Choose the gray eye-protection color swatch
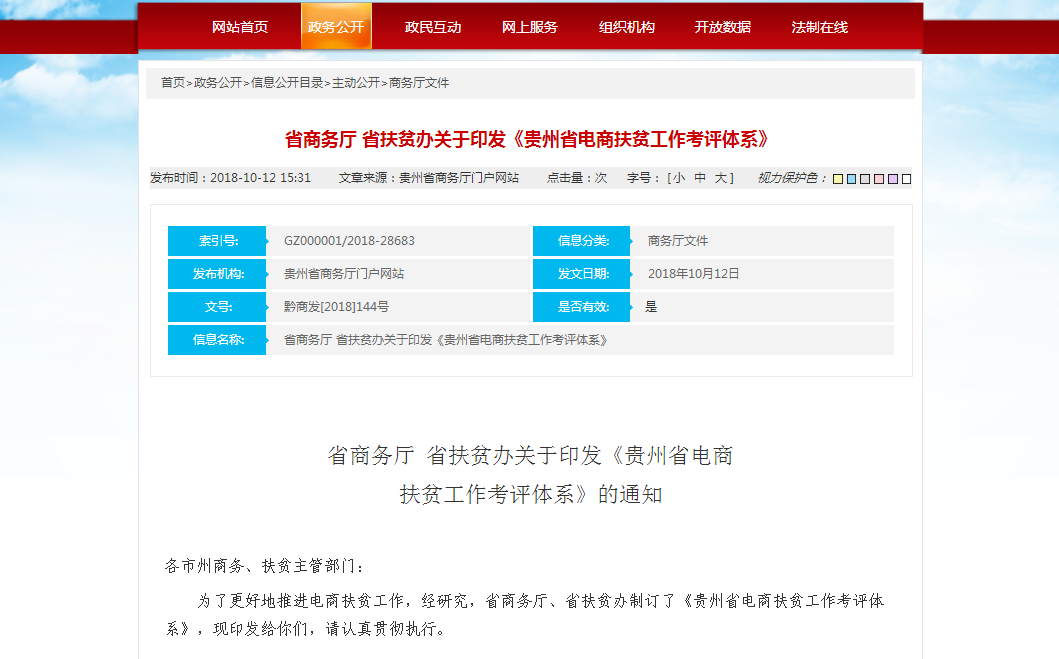 click(x=865, y=179)
